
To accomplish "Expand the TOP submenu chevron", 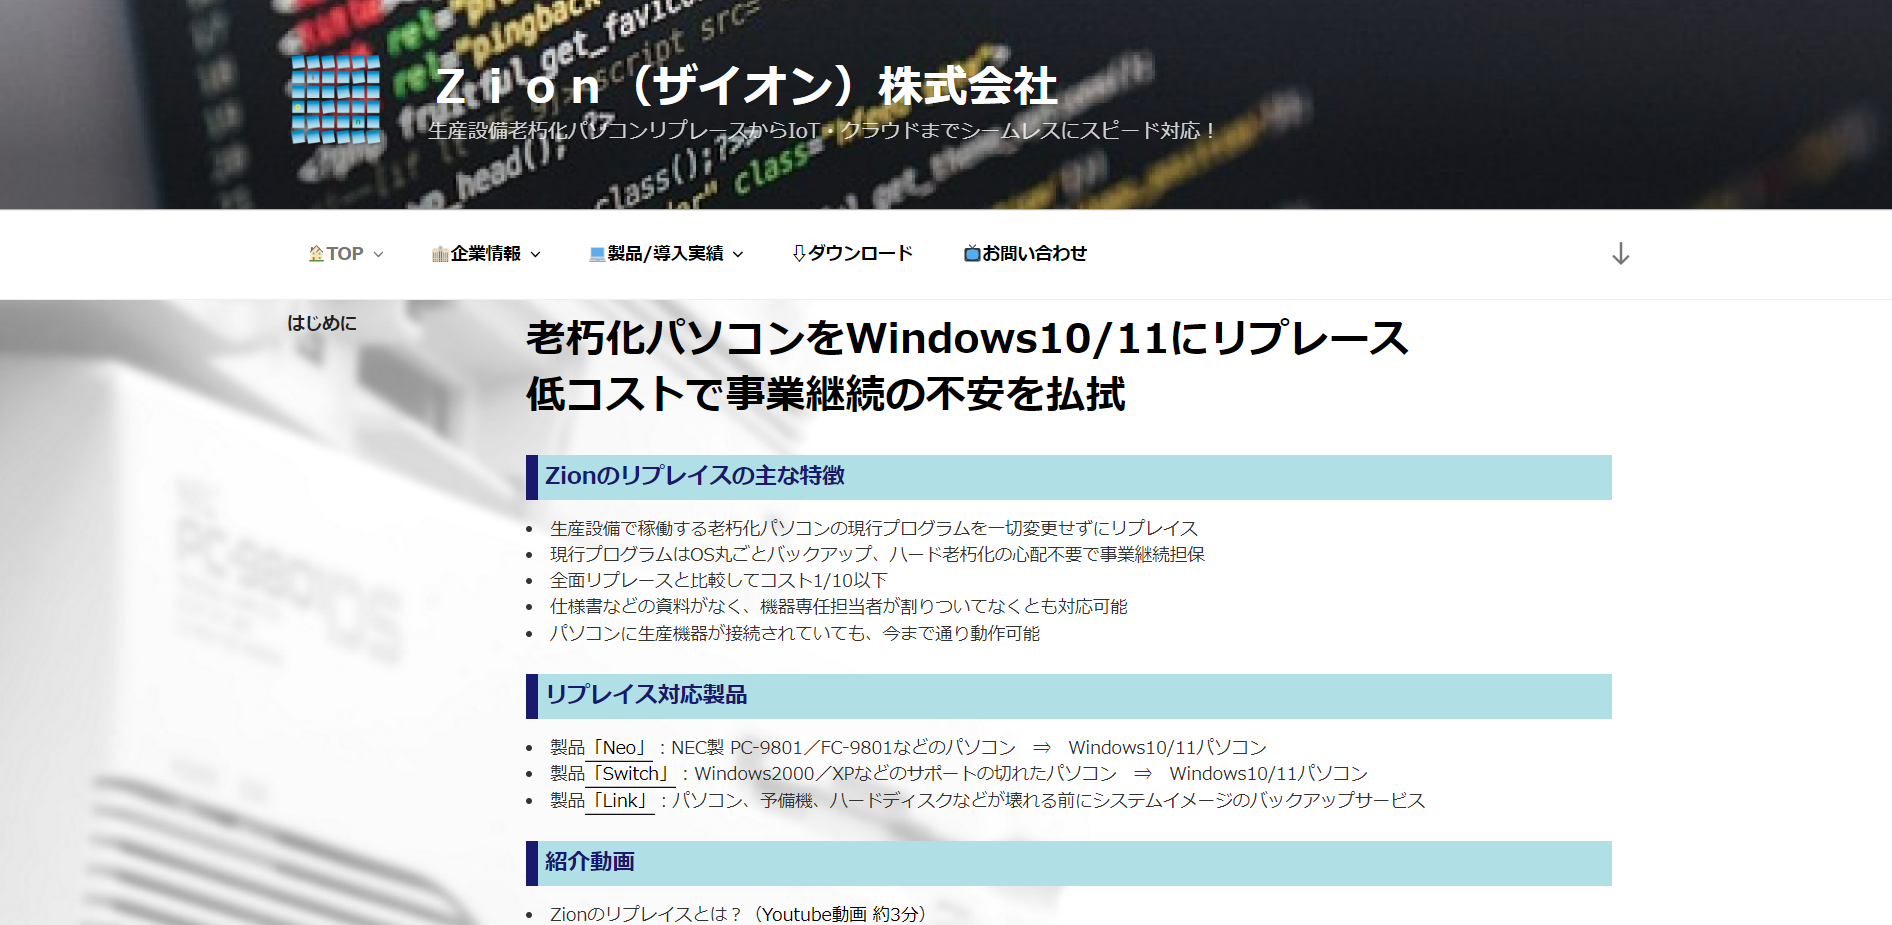I will 378,255.
